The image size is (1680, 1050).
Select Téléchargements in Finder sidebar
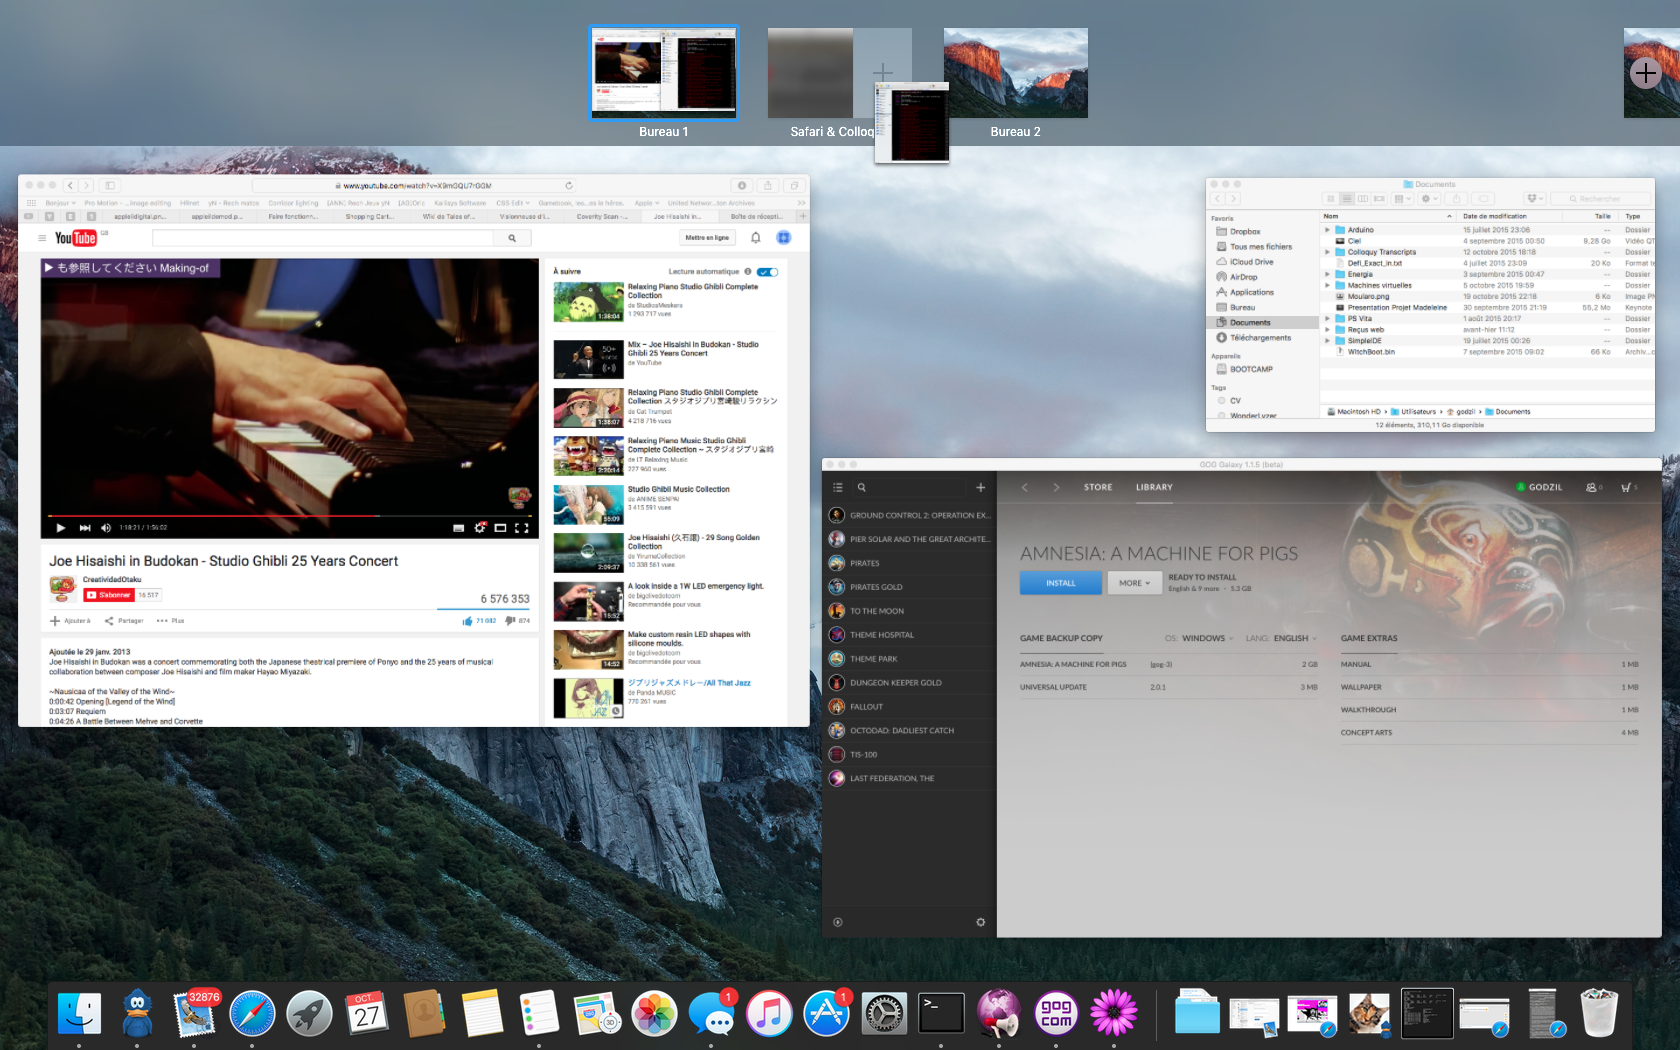tap(1259, 338)
